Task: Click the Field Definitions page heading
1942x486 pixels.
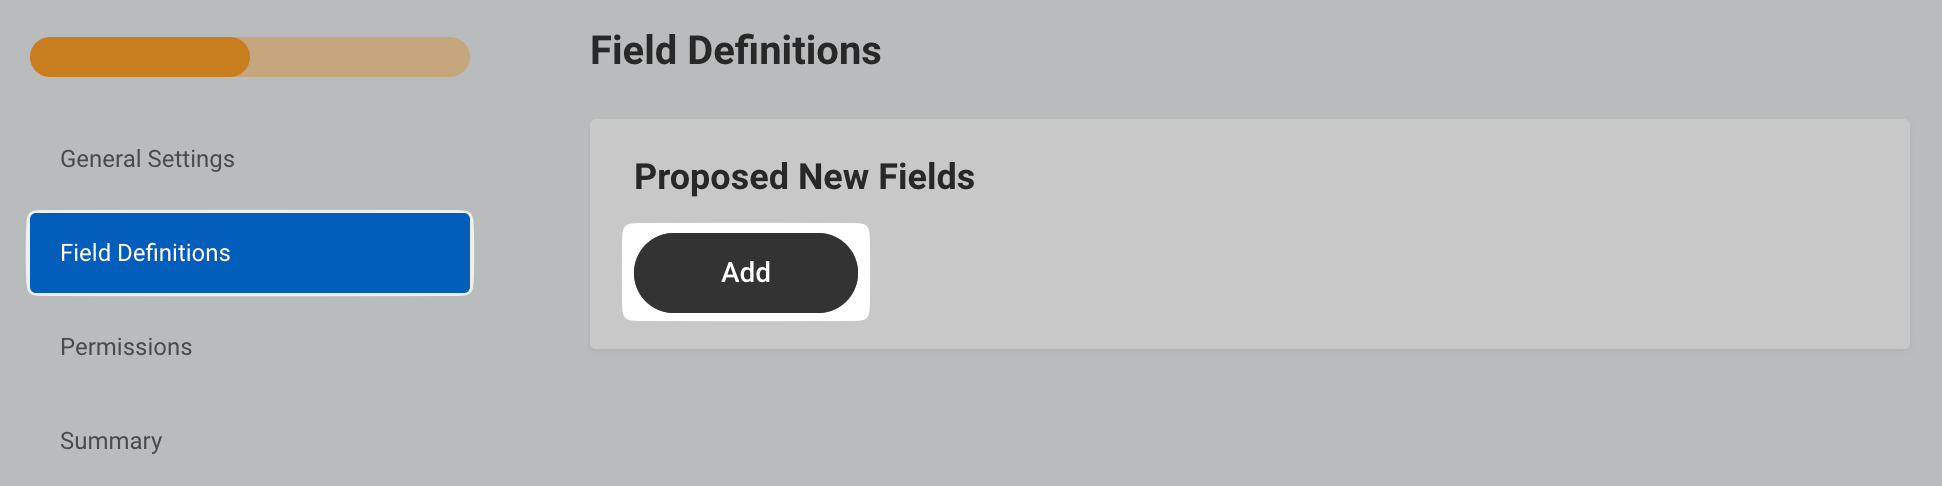Action: [735, 51]
